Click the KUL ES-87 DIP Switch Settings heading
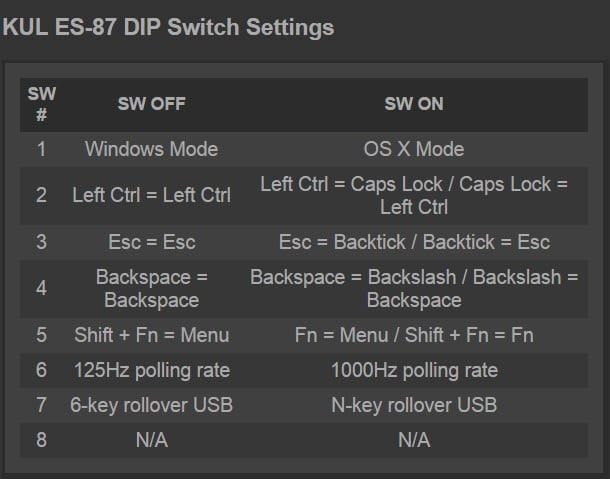This screenshot has width=610, height=479. [x=168, y=27]
